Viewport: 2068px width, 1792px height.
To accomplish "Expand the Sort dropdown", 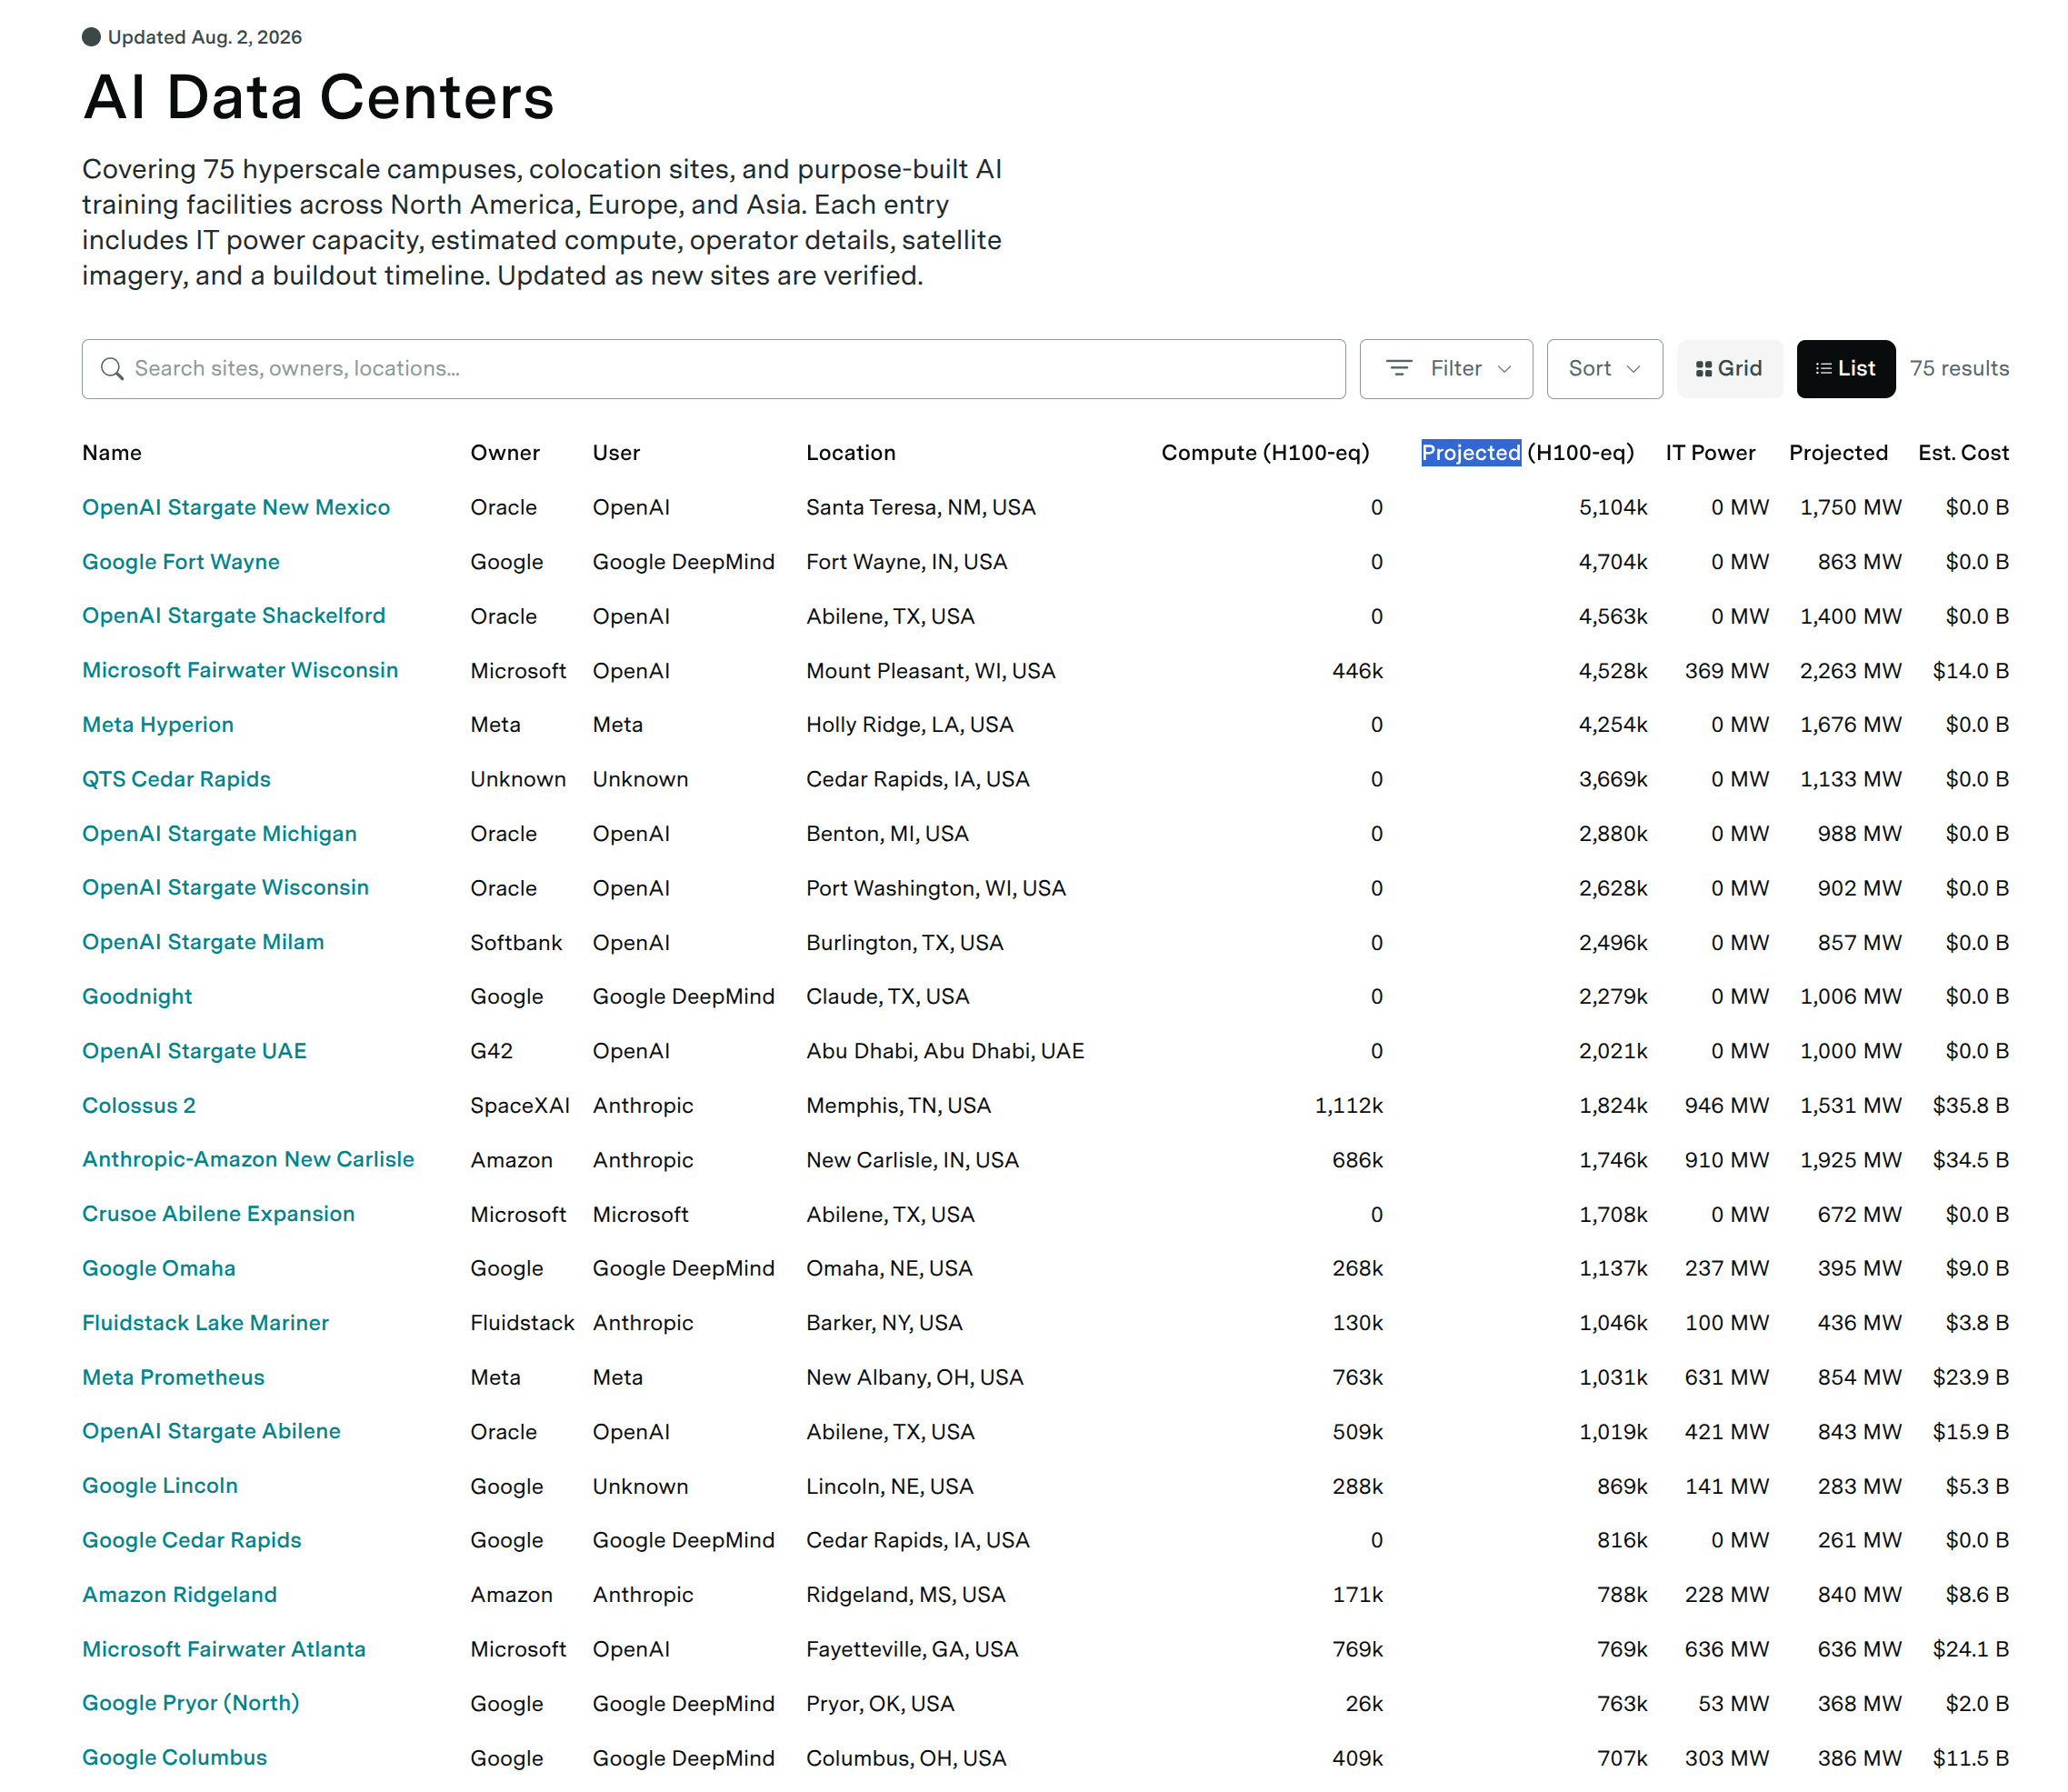I will [1604, 369].
